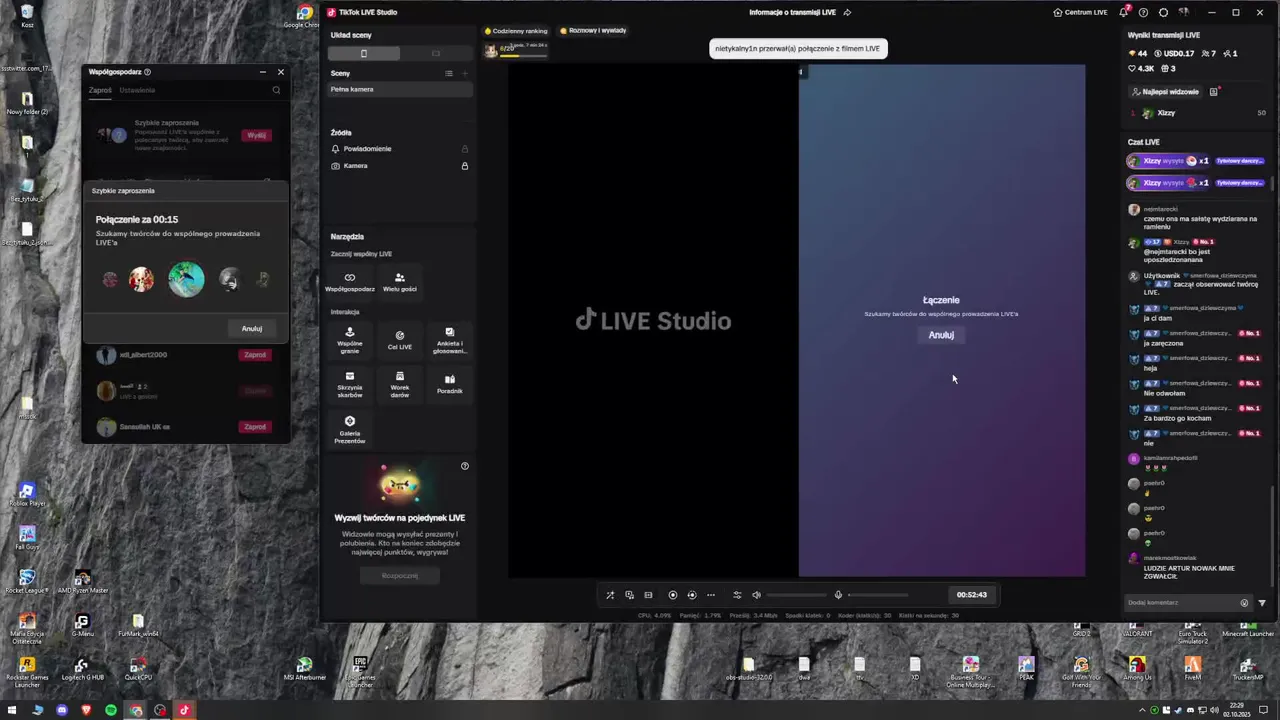The width and height of the screenshot is (1280, 720).
Task: Invite xdi_albert2000 with Zaproś button
Action: [x=255, y=355]
